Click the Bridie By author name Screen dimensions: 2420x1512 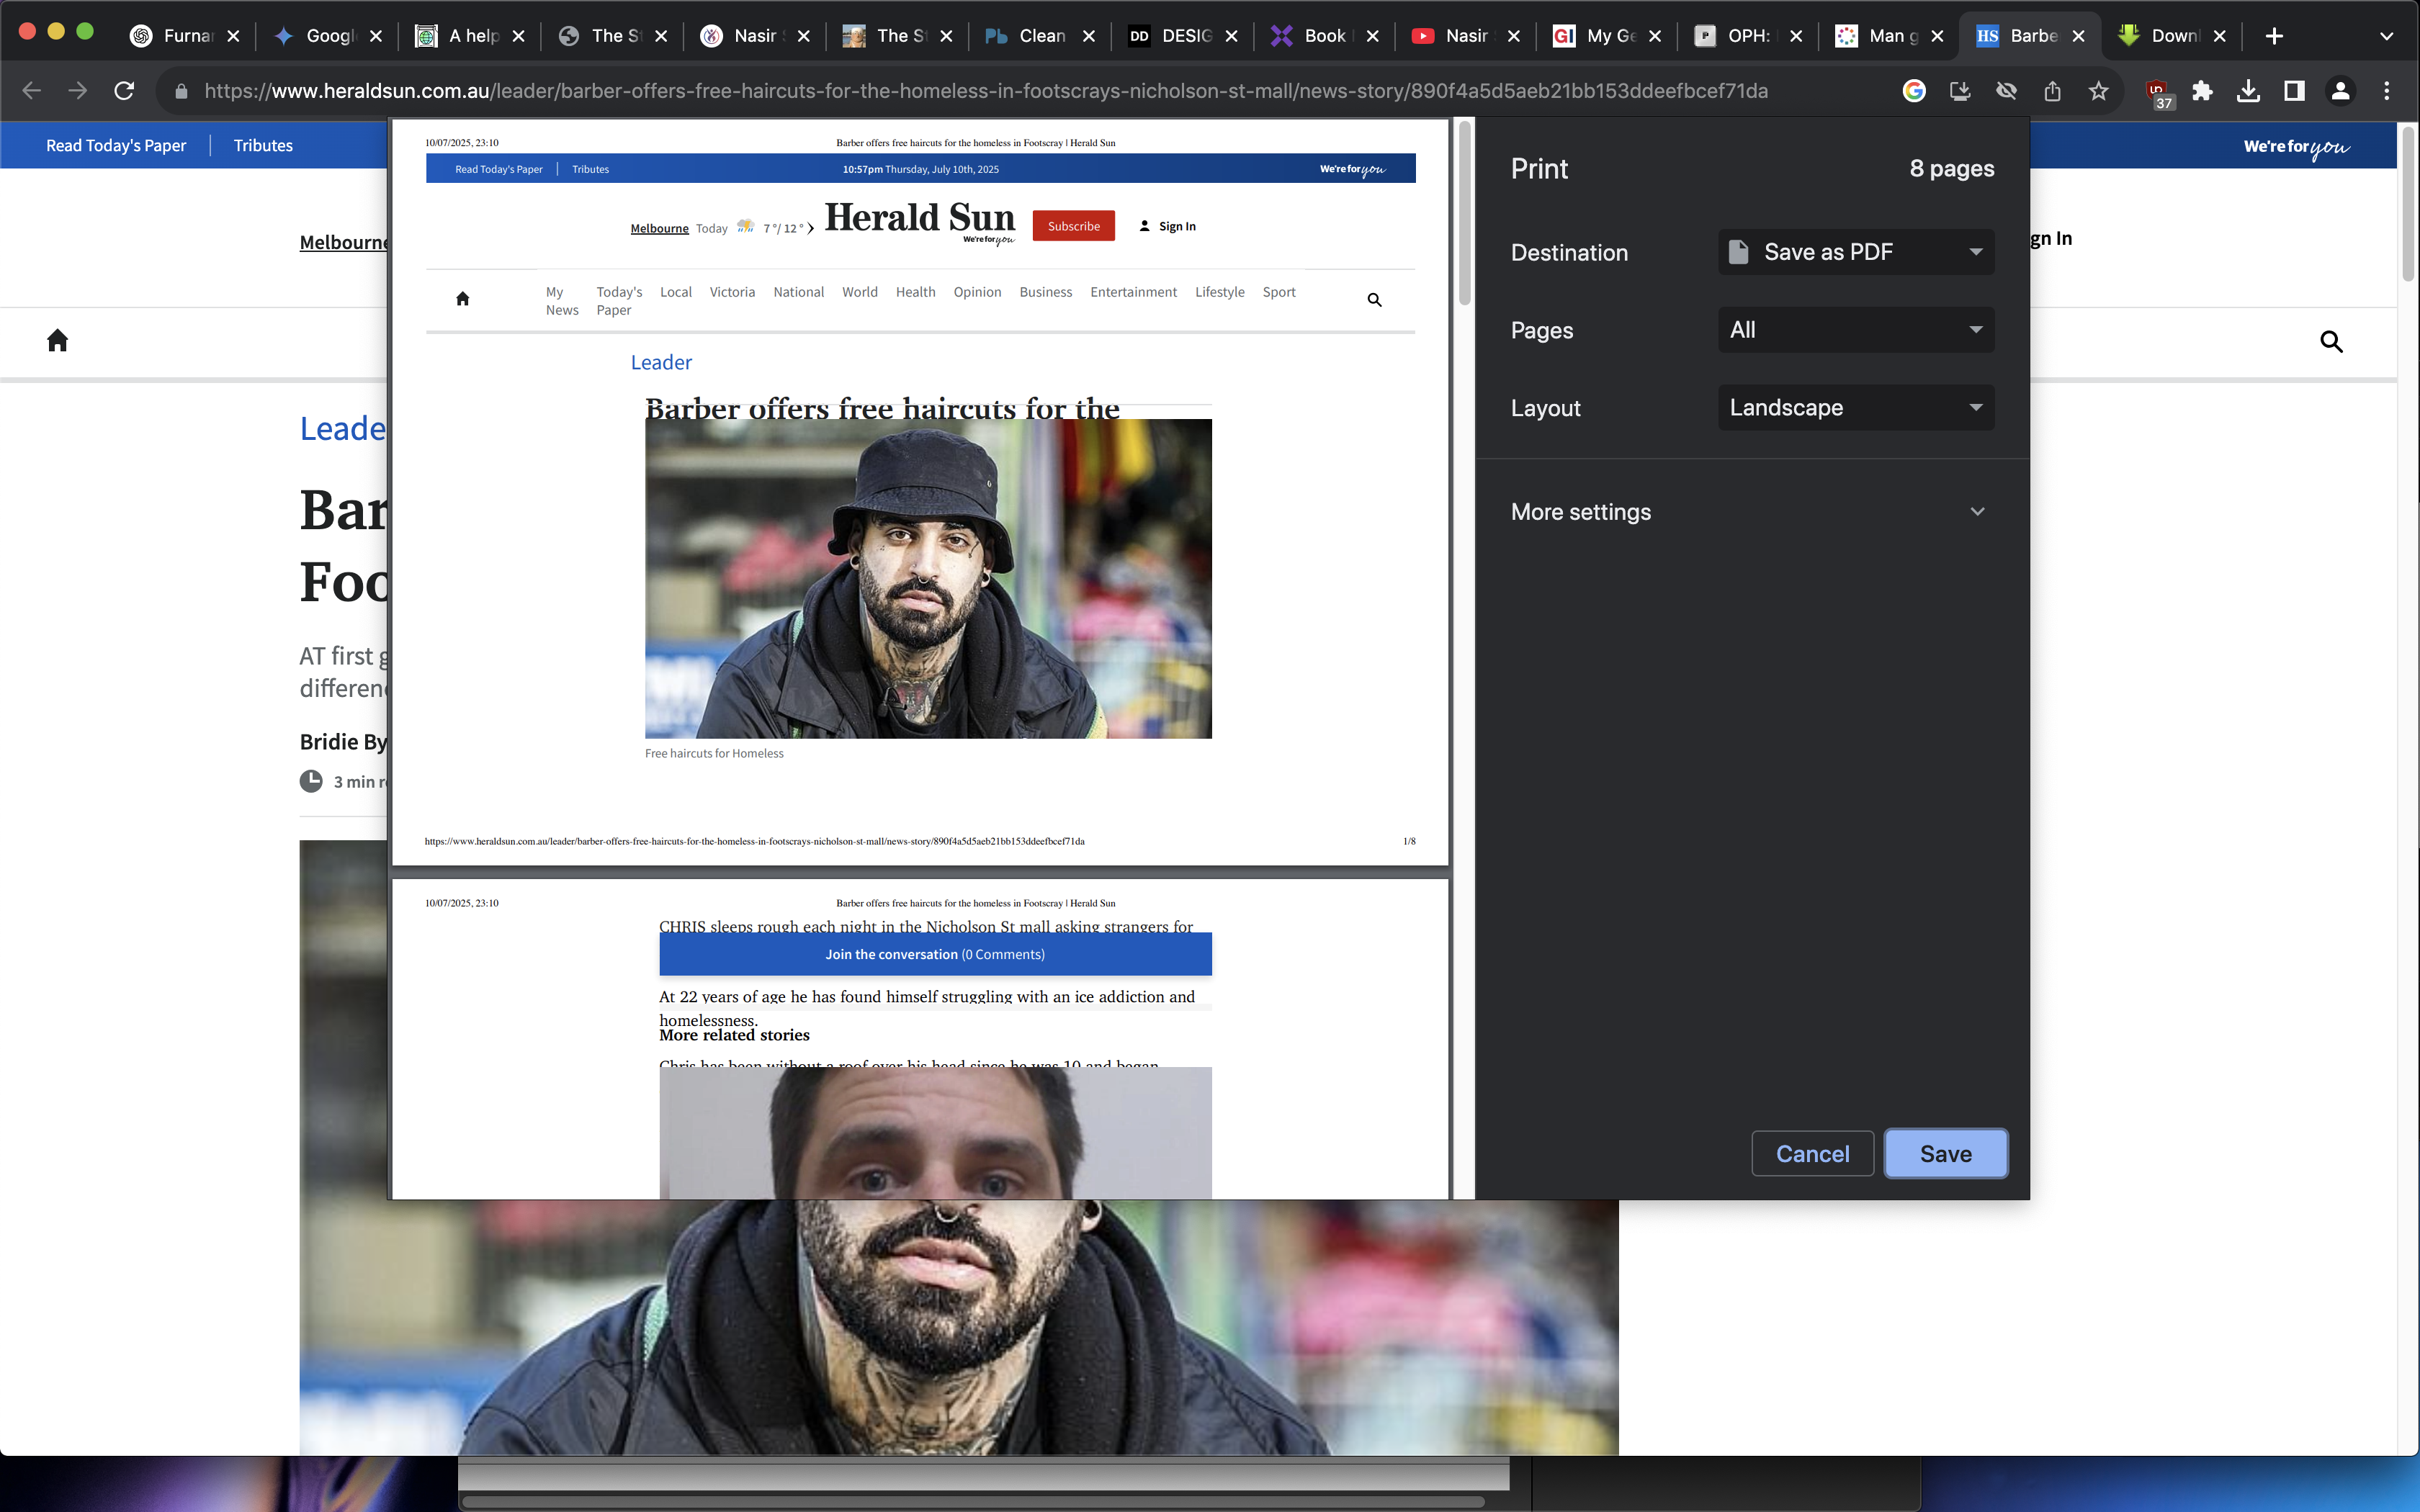343,742
